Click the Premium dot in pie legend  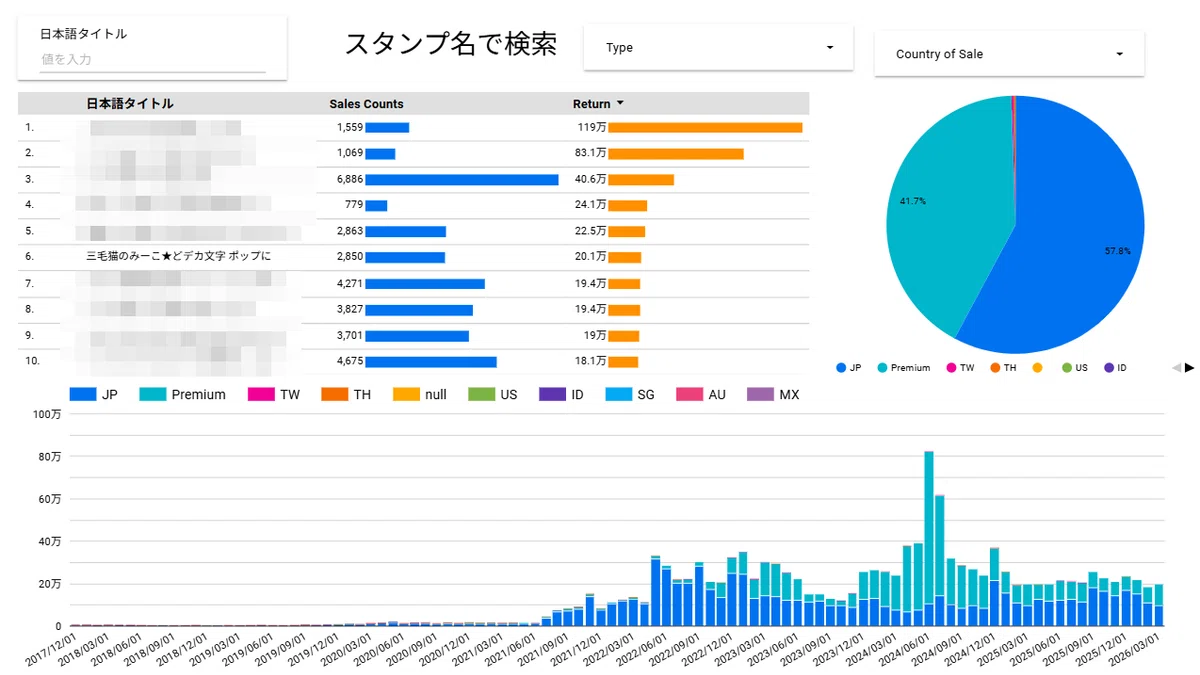[882, 368]
